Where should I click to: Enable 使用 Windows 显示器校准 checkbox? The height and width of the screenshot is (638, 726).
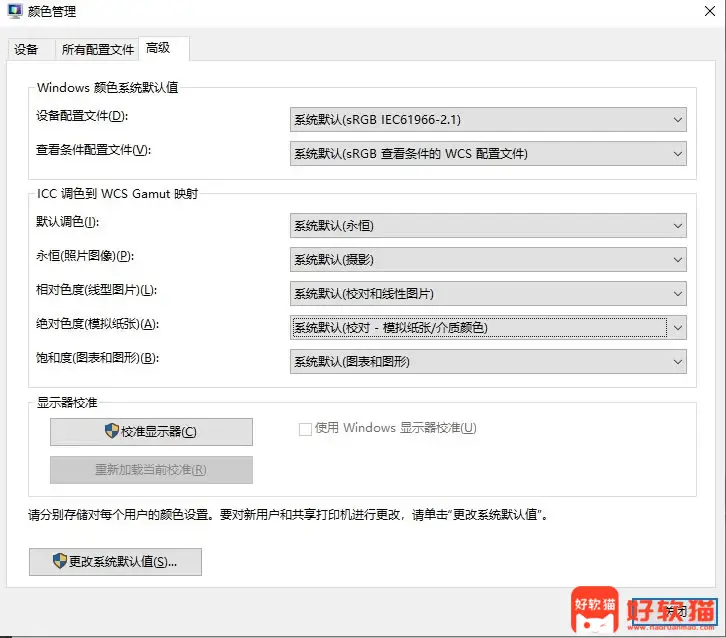(x=305, y=429)
